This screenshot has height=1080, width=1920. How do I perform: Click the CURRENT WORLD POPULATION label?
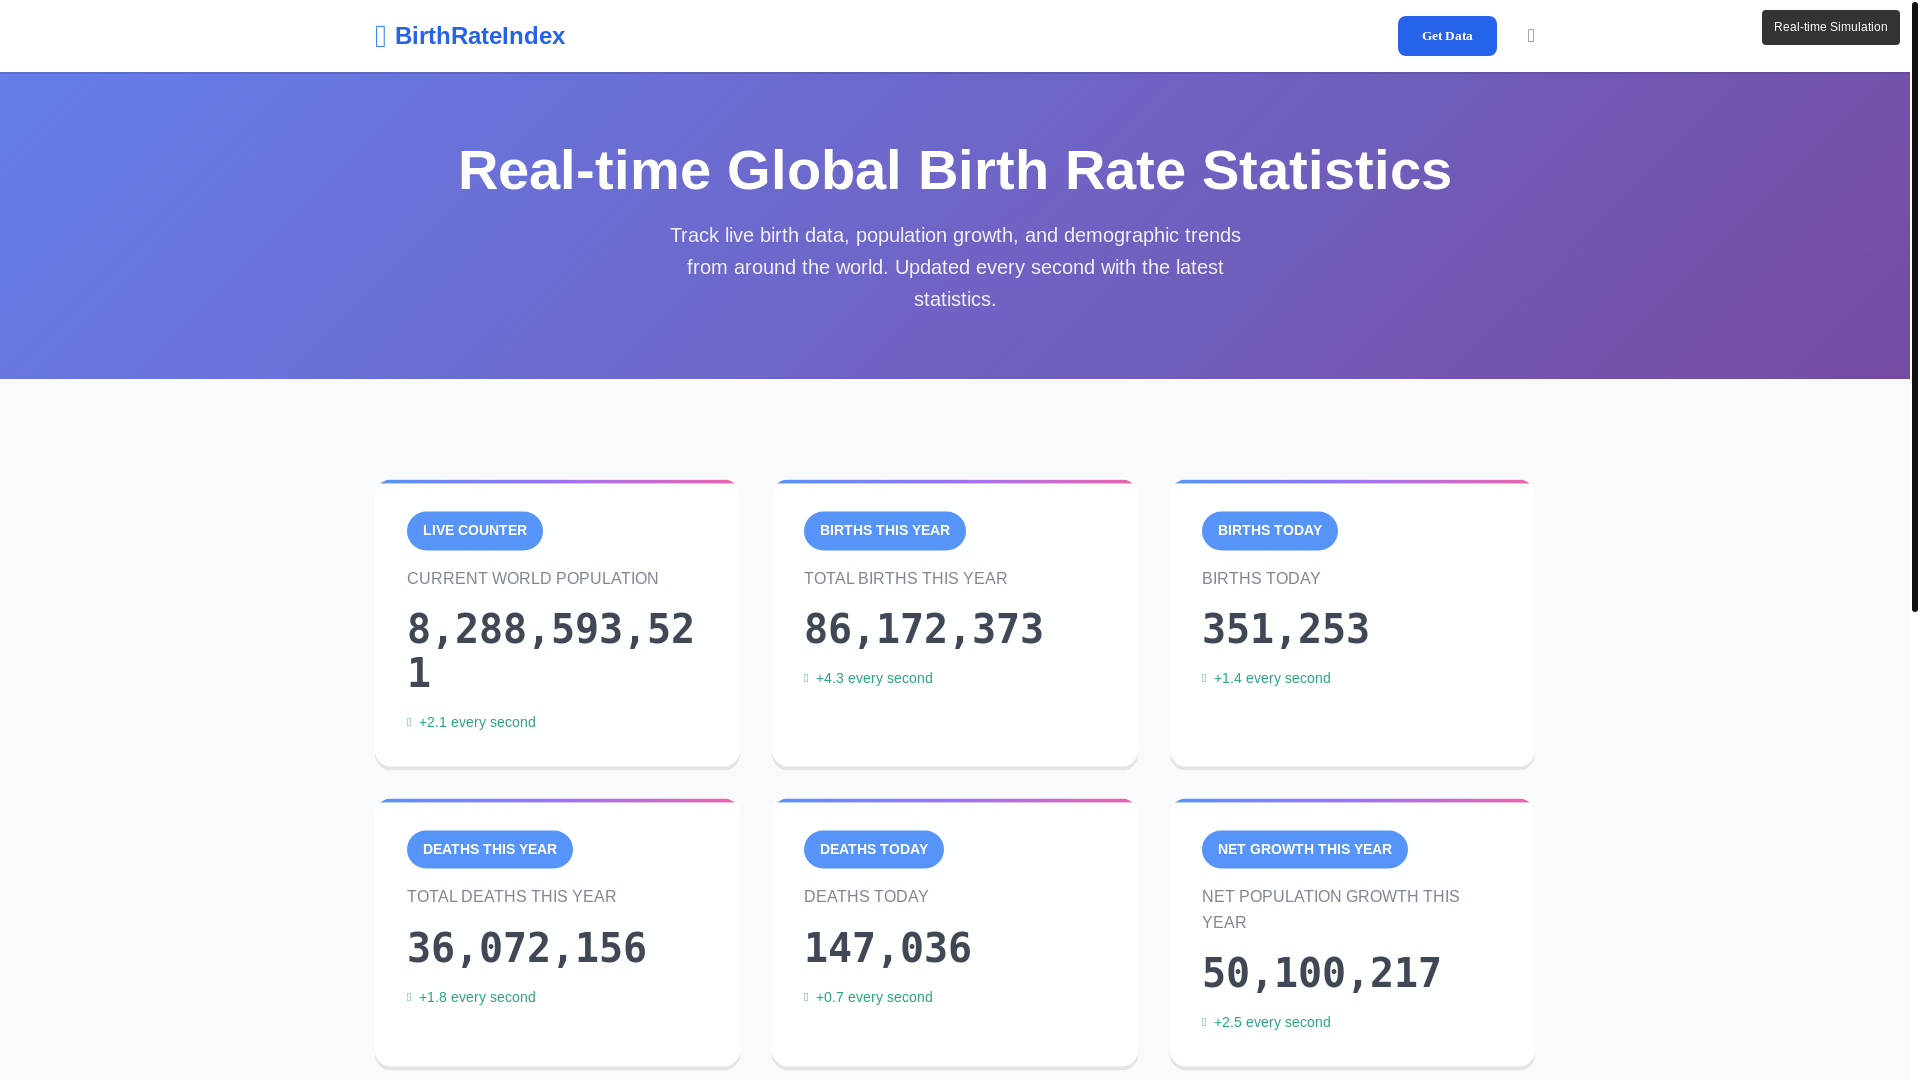[533, 578]
